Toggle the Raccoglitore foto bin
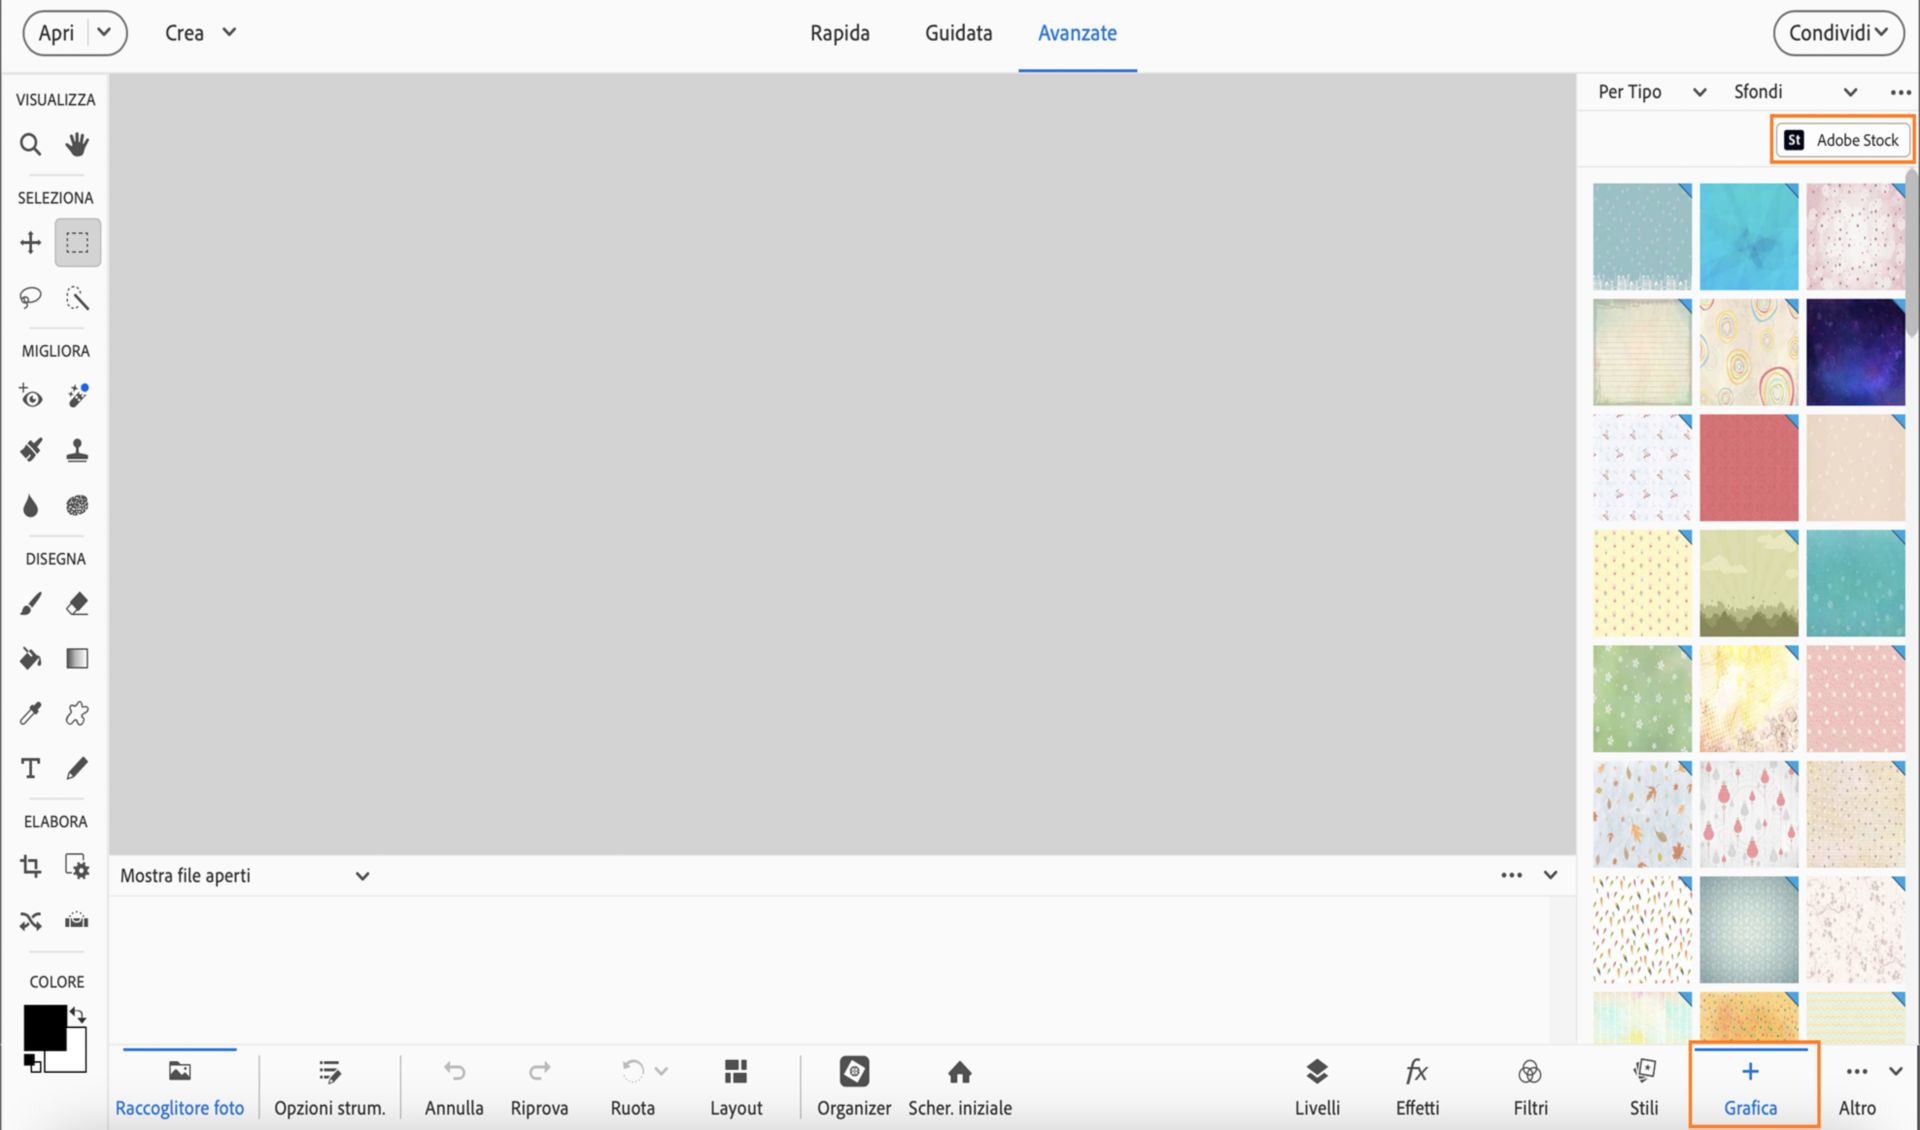 (179, 1086)
